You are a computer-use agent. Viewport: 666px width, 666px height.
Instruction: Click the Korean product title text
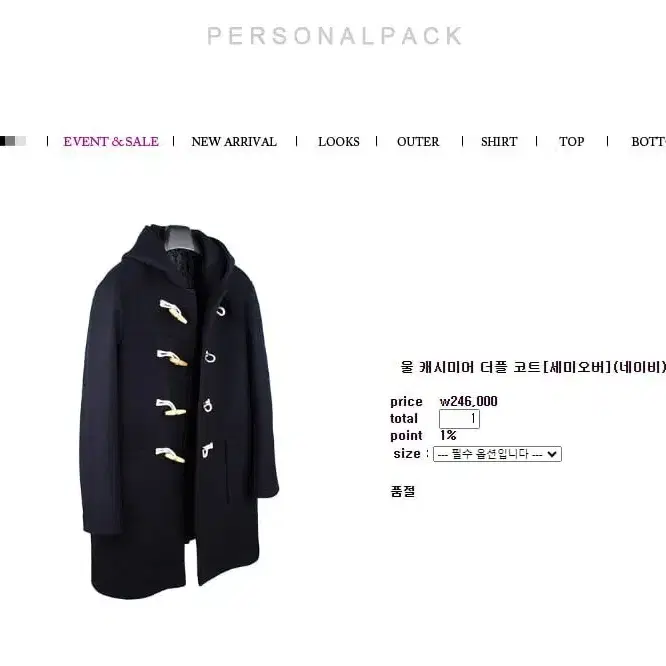click(533, 367)
